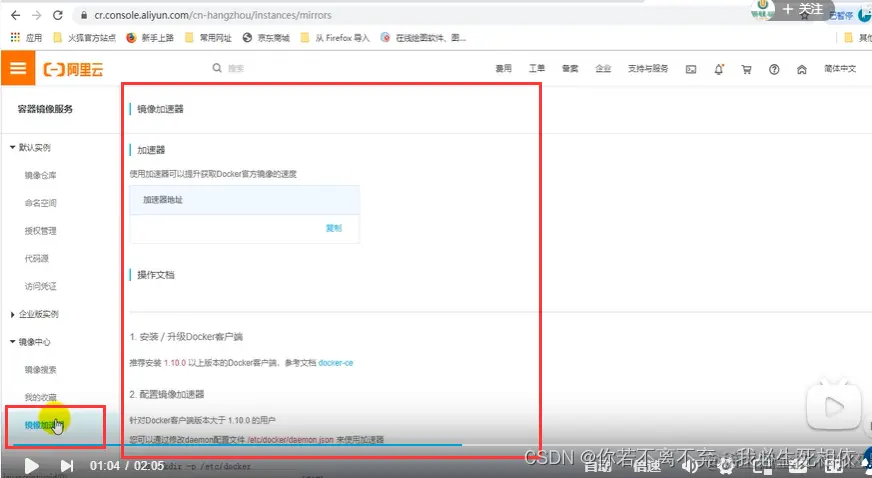Click the /etc/docker/daemon.json path text
This screenshot has height=478, width=872.
[290, 440]
